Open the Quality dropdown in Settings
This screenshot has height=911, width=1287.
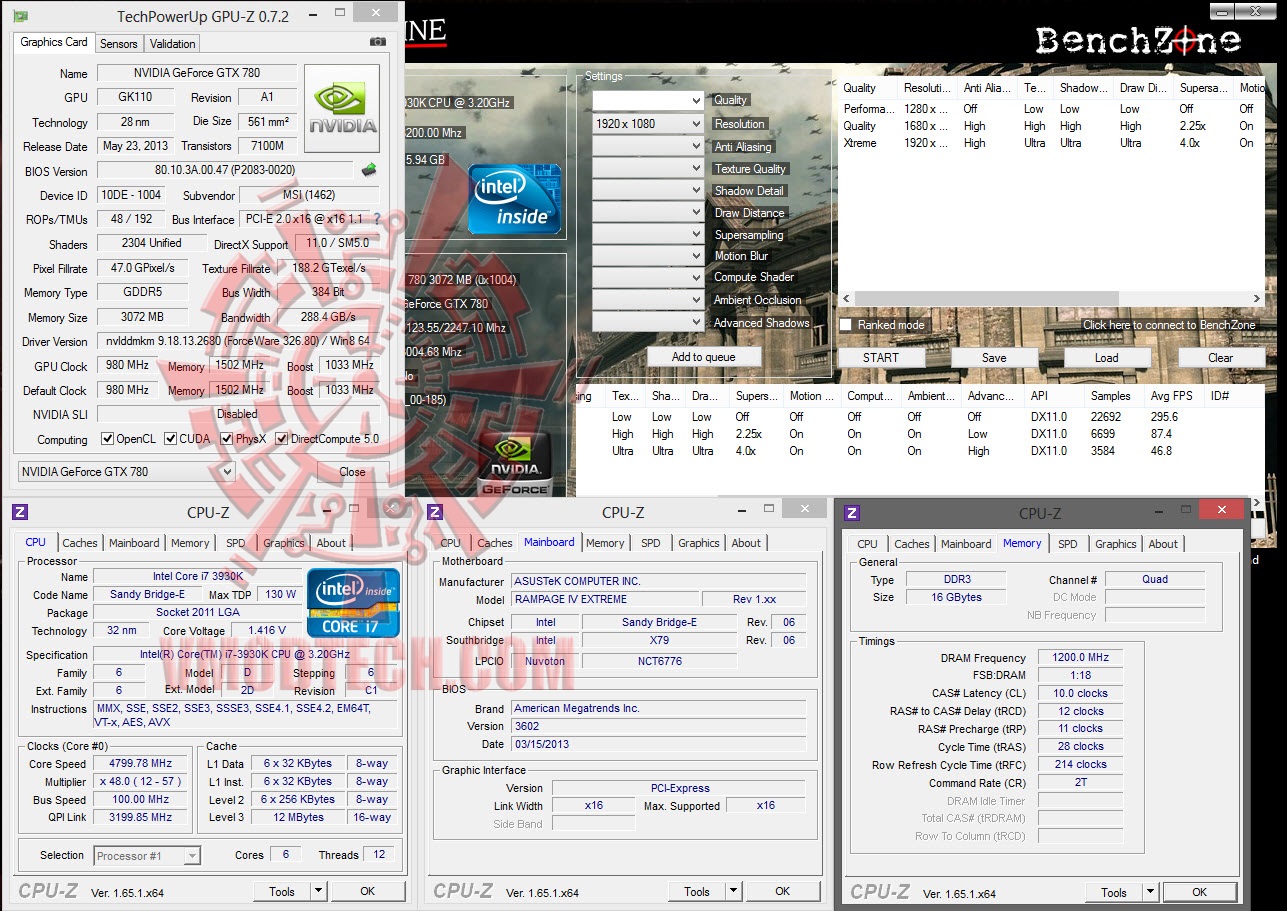(x=648, y=101)
